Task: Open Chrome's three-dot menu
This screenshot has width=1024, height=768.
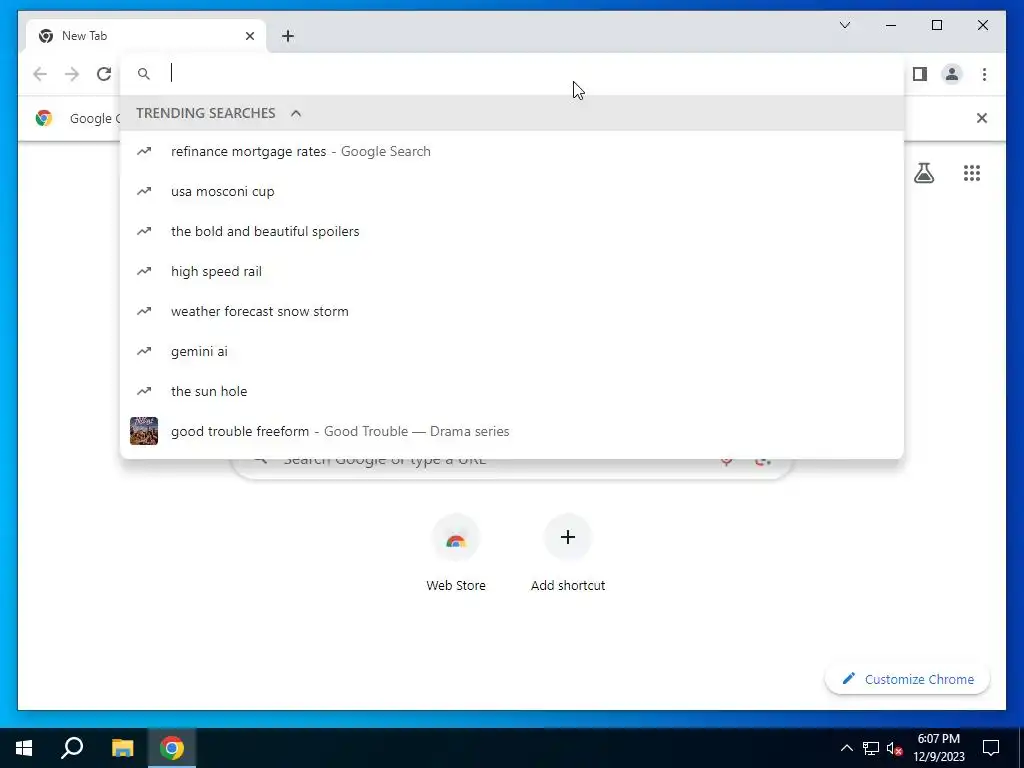Action: [x=984, y=74]
